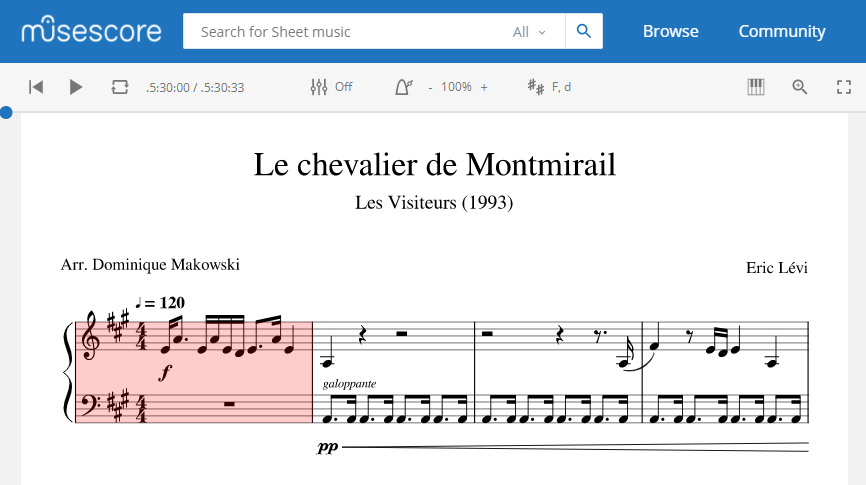
Task: Enter fullscreen mode
Action: point(843,87)
